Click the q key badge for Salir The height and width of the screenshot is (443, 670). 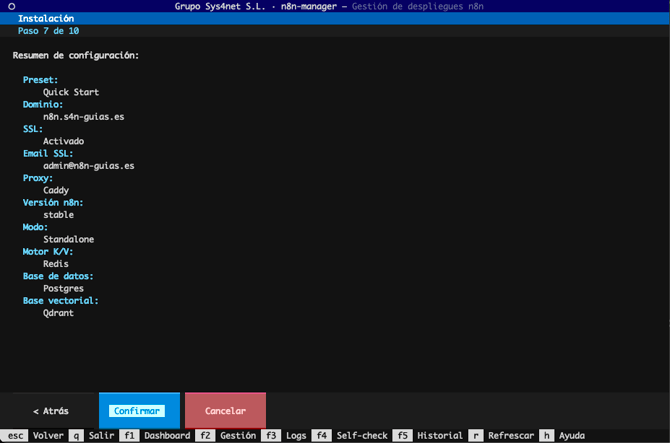point(76,436)
